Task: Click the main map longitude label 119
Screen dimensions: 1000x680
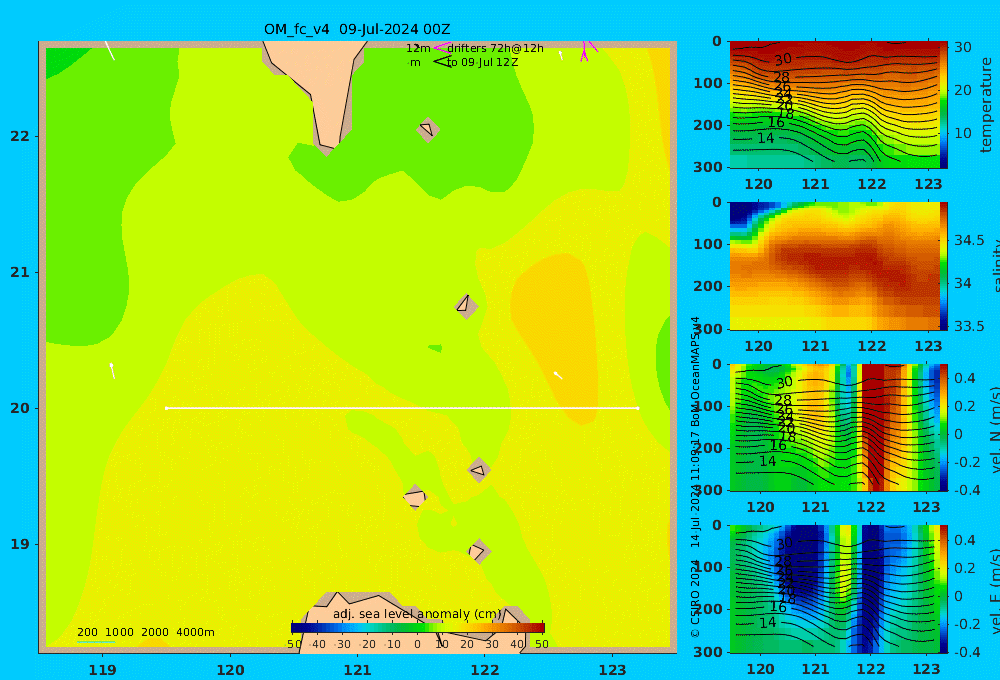Action: point(103,670)
